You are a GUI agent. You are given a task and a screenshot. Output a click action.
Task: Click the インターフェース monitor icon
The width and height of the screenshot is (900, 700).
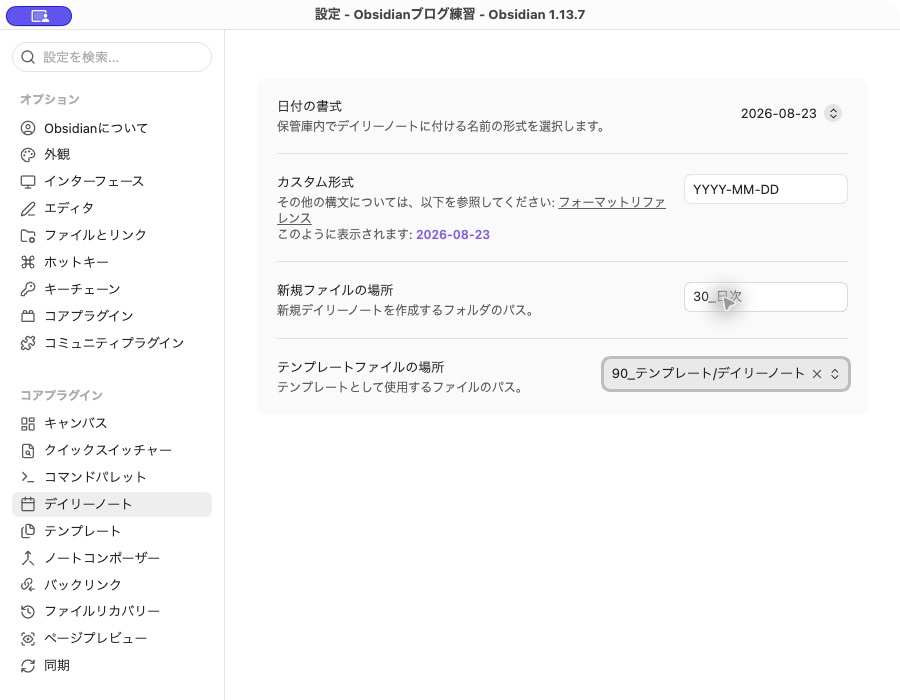click(28, 182)
